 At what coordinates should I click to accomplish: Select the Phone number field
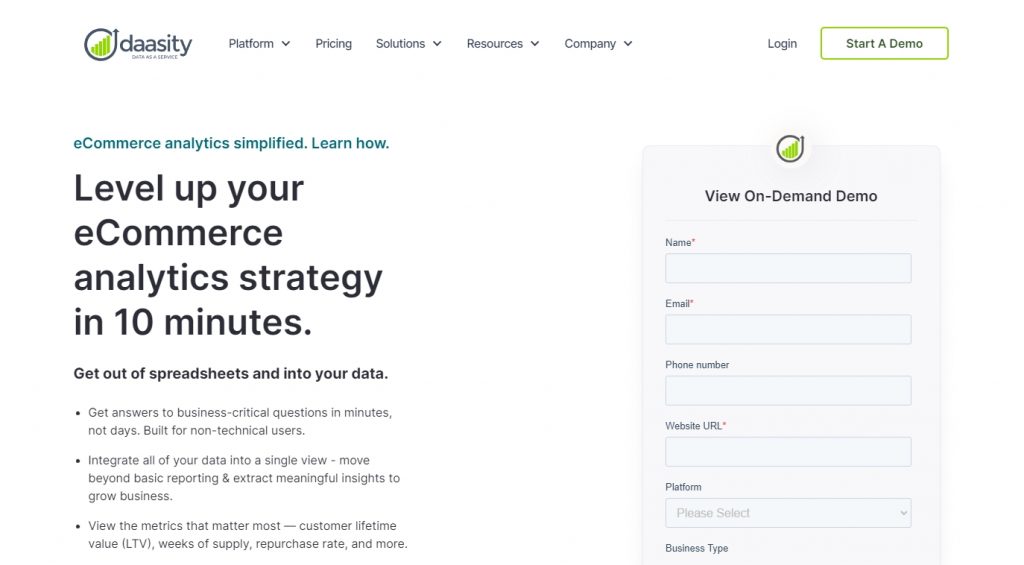(x=788, y=391)
